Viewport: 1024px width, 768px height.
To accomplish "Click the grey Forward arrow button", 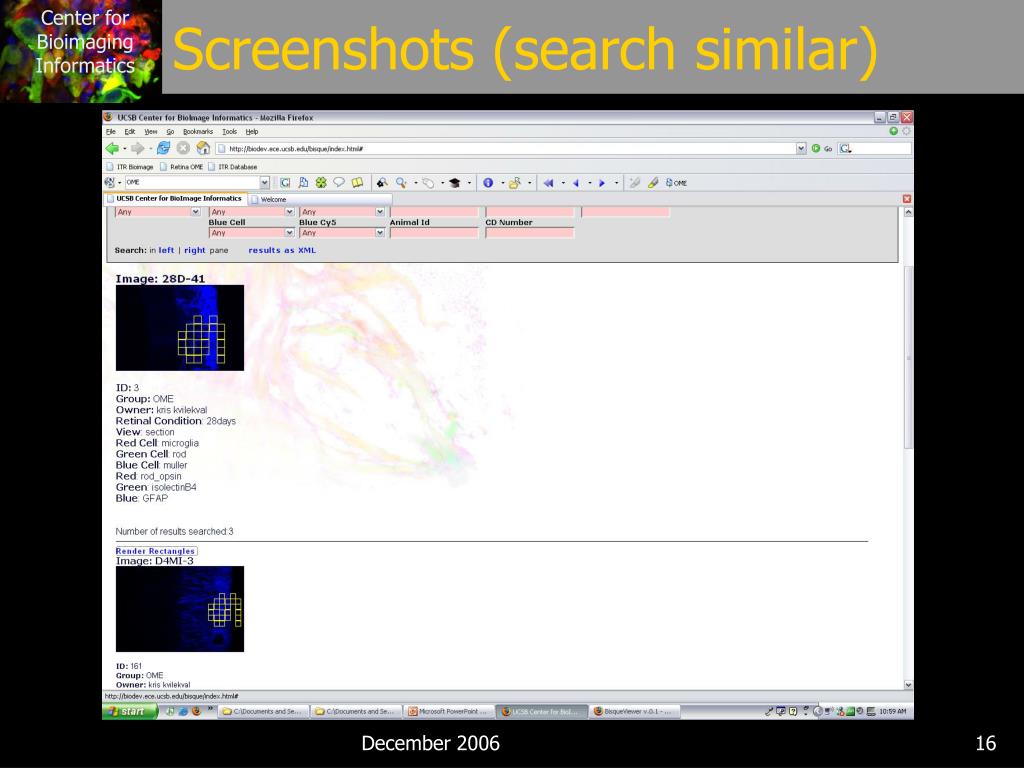I will [137, 148].
